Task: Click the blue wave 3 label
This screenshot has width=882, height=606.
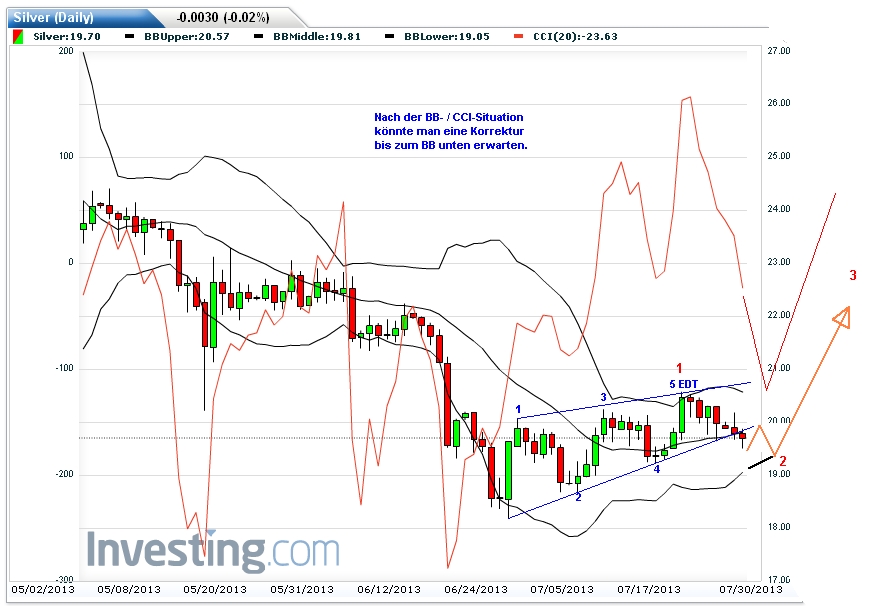Action: point(603,397)
